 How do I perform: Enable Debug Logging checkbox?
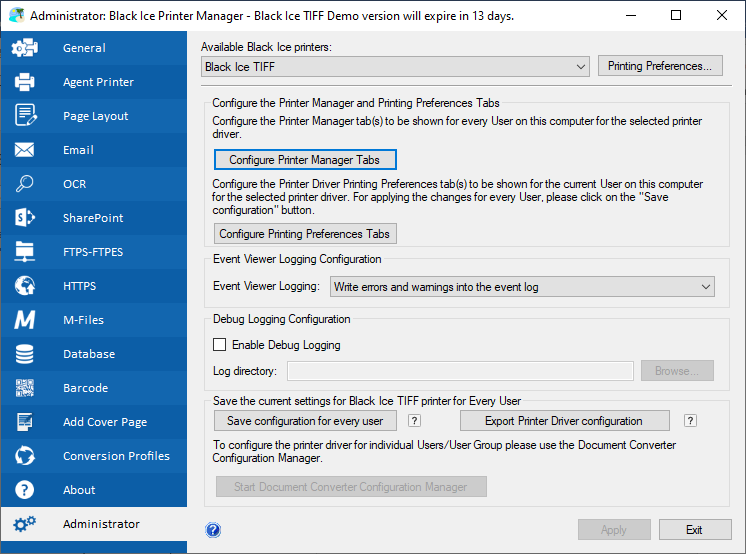point(219,345)
